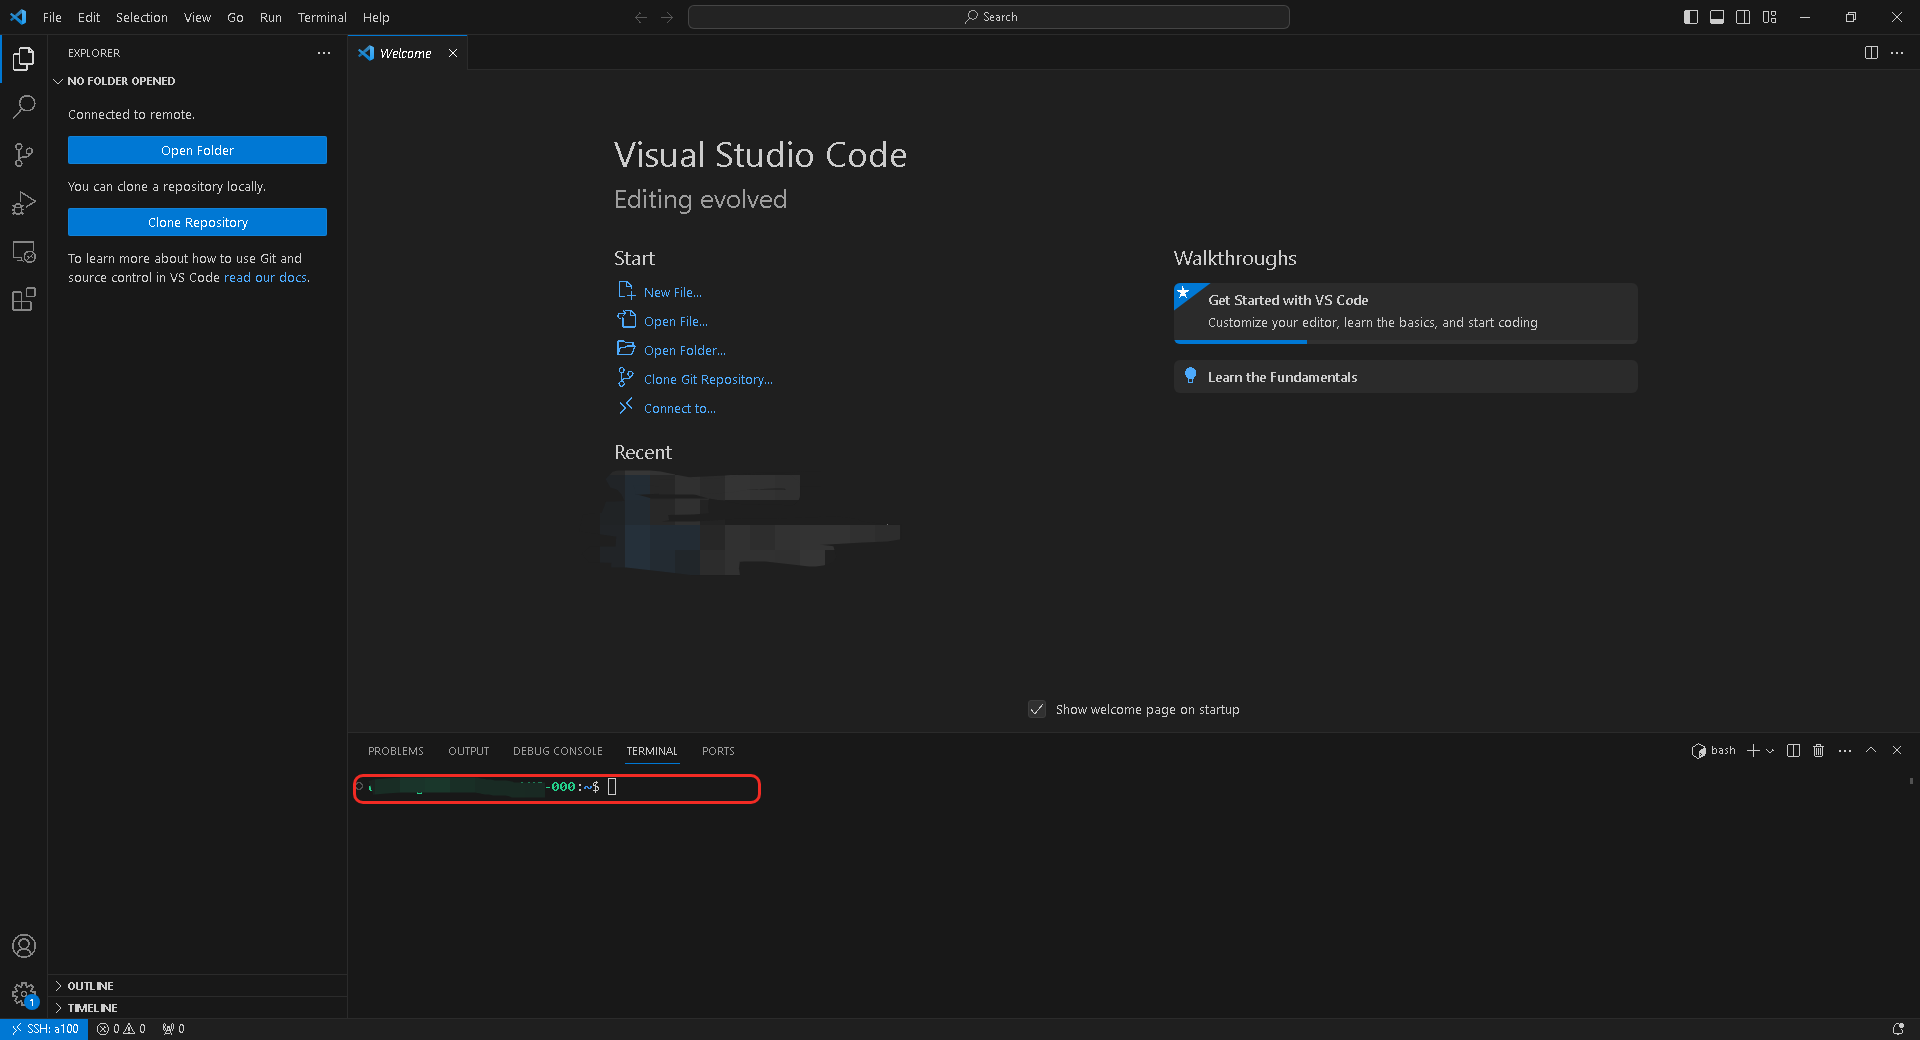
Task: Open Get Started with VS Code walkthrough
Action: click(x=1405, y=313)
